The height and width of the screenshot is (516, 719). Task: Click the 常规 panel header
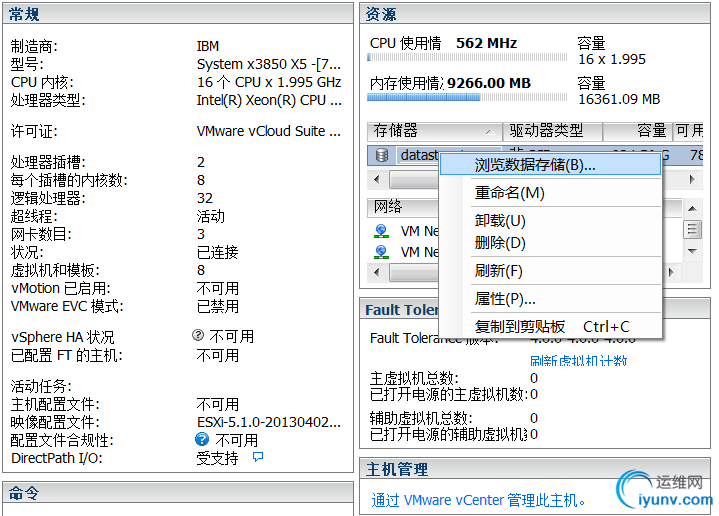coord(178,14)
